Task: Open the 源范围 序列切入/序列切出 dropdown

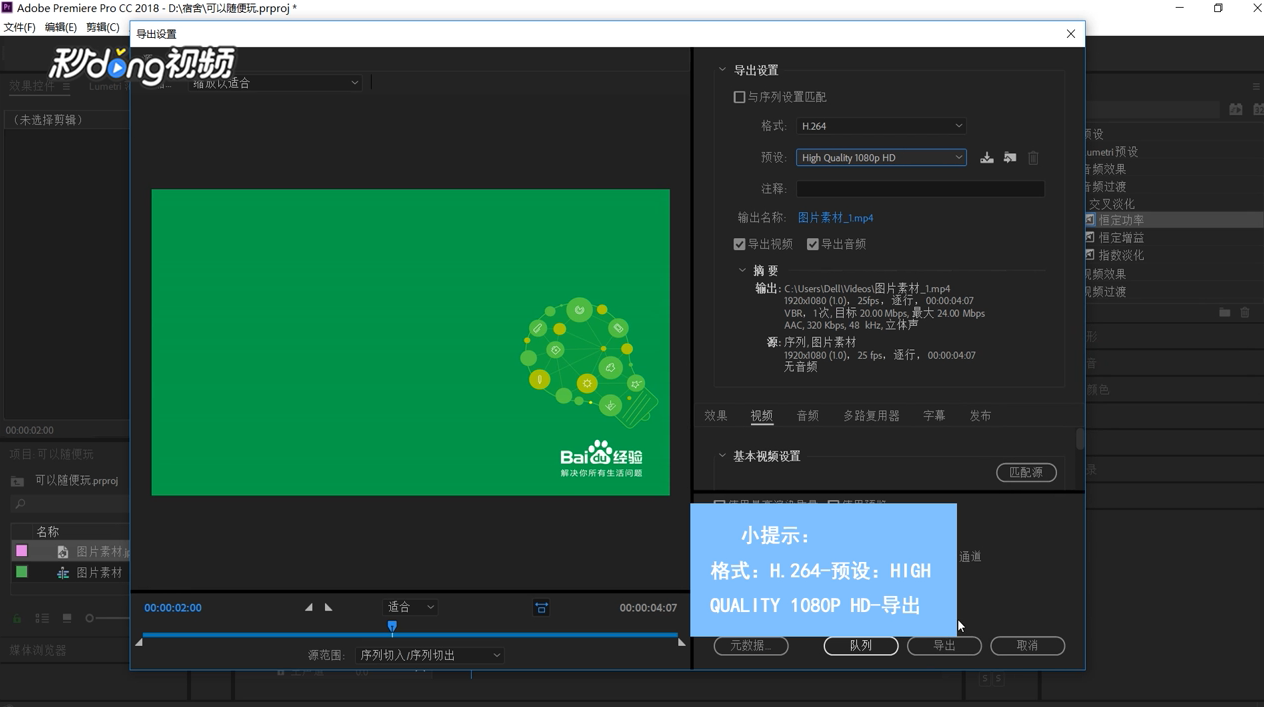Action: point(430,655)
